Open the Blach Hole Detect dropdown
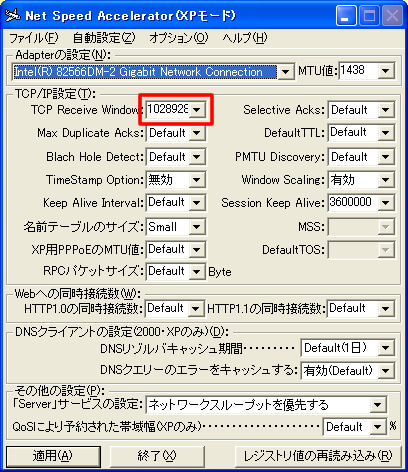Viewport: 408px width, 472px height. [197, 157]
